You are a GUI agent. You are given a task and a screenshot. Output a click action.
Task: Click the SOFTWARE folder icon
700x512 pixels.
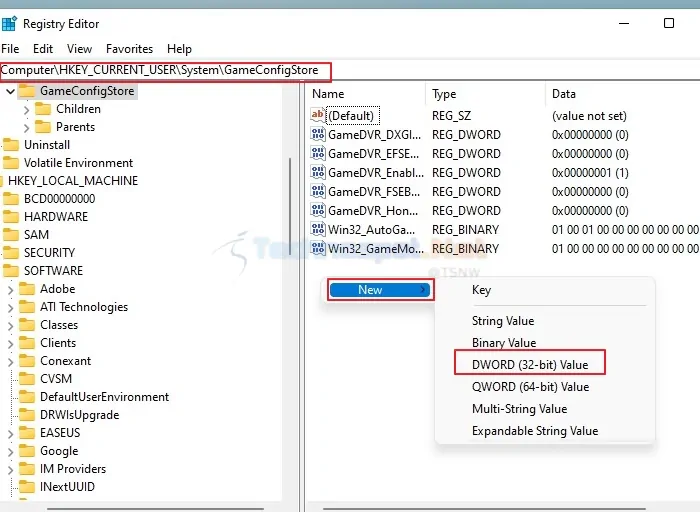pos(11,271)
